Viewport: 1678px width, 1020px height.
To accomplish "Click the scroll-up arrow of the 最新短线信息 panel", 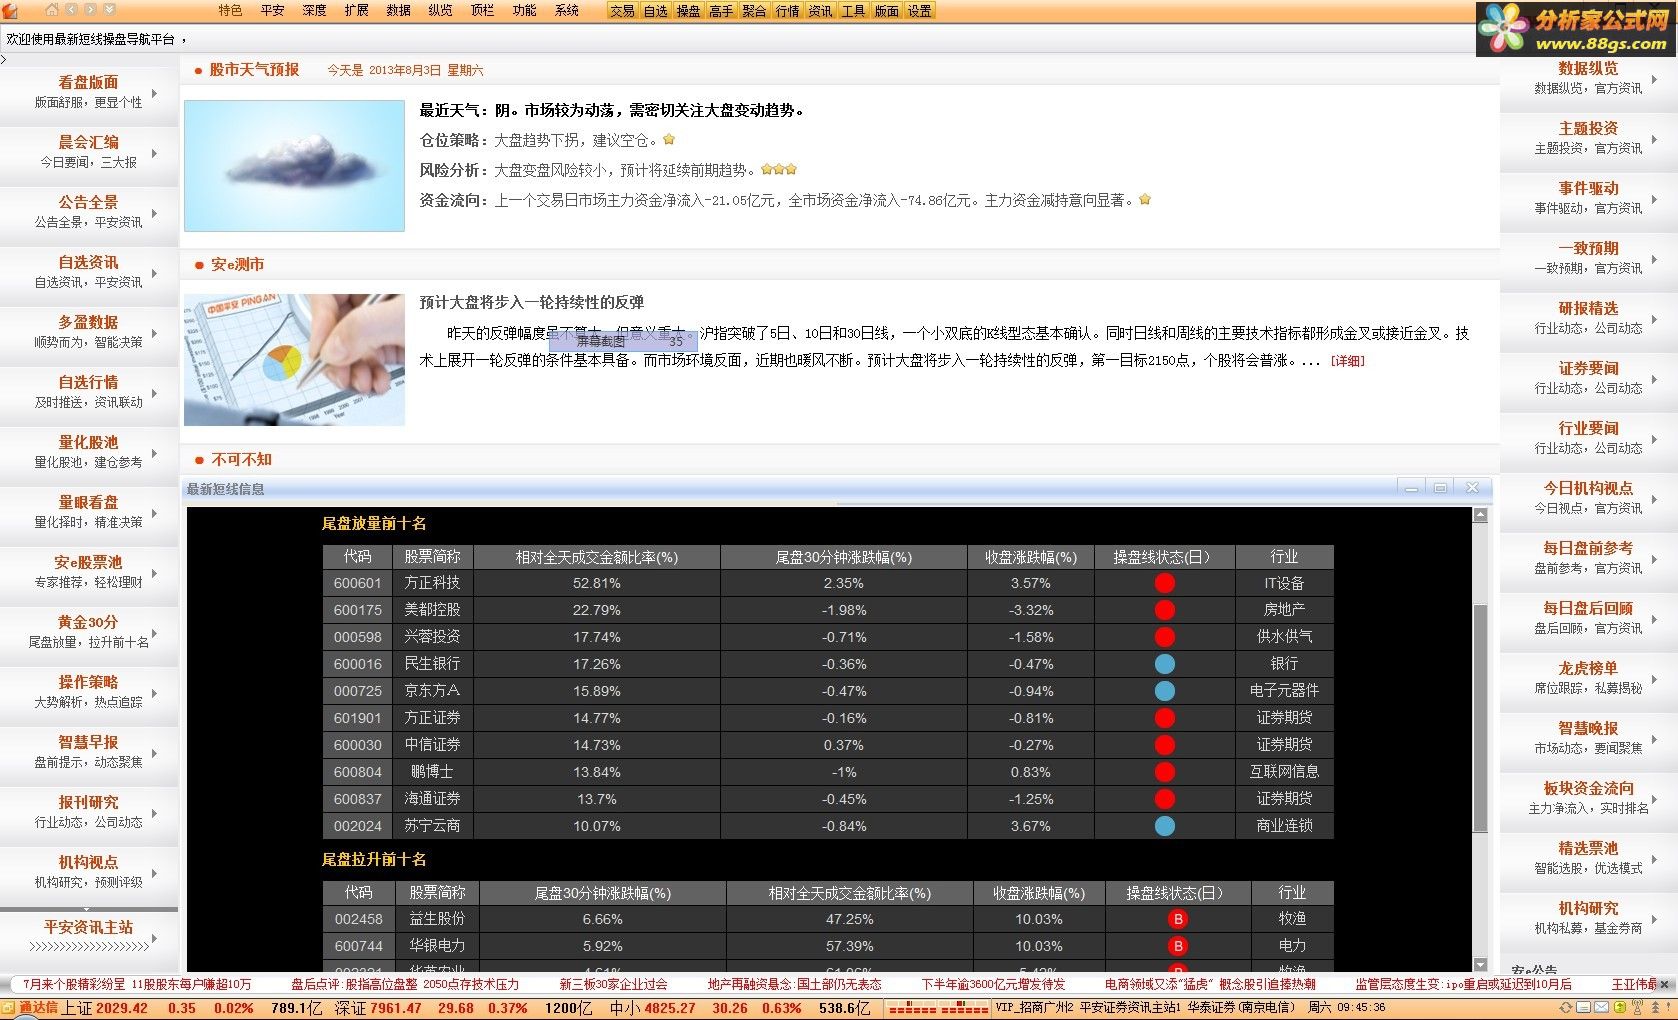I will click(x=1480, y=515).
